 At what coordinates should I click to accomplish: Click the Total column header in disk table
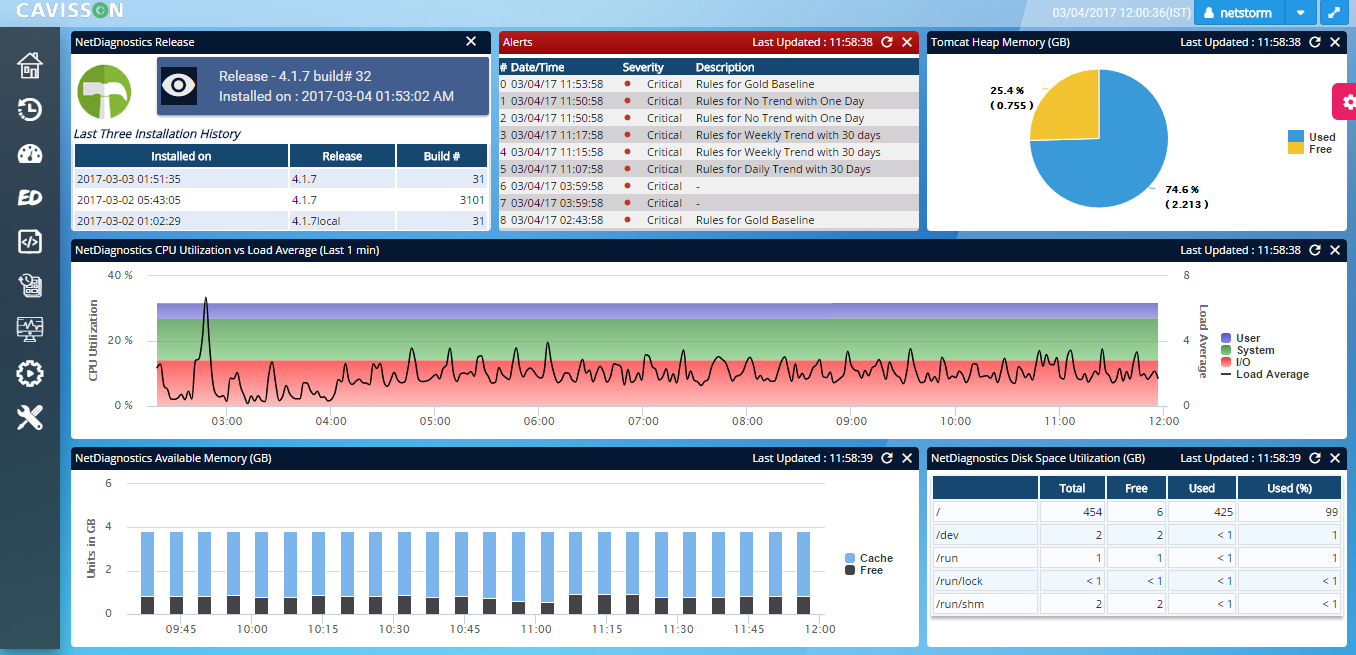point(1072,488)
